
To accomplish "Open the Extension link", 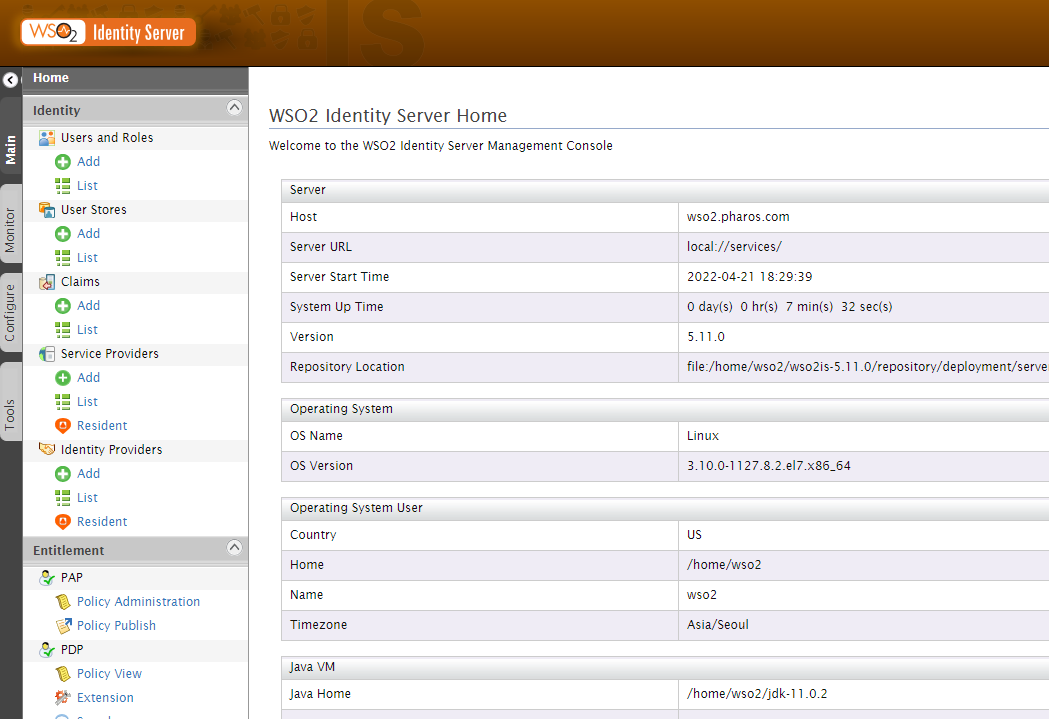I will [105, 698].
